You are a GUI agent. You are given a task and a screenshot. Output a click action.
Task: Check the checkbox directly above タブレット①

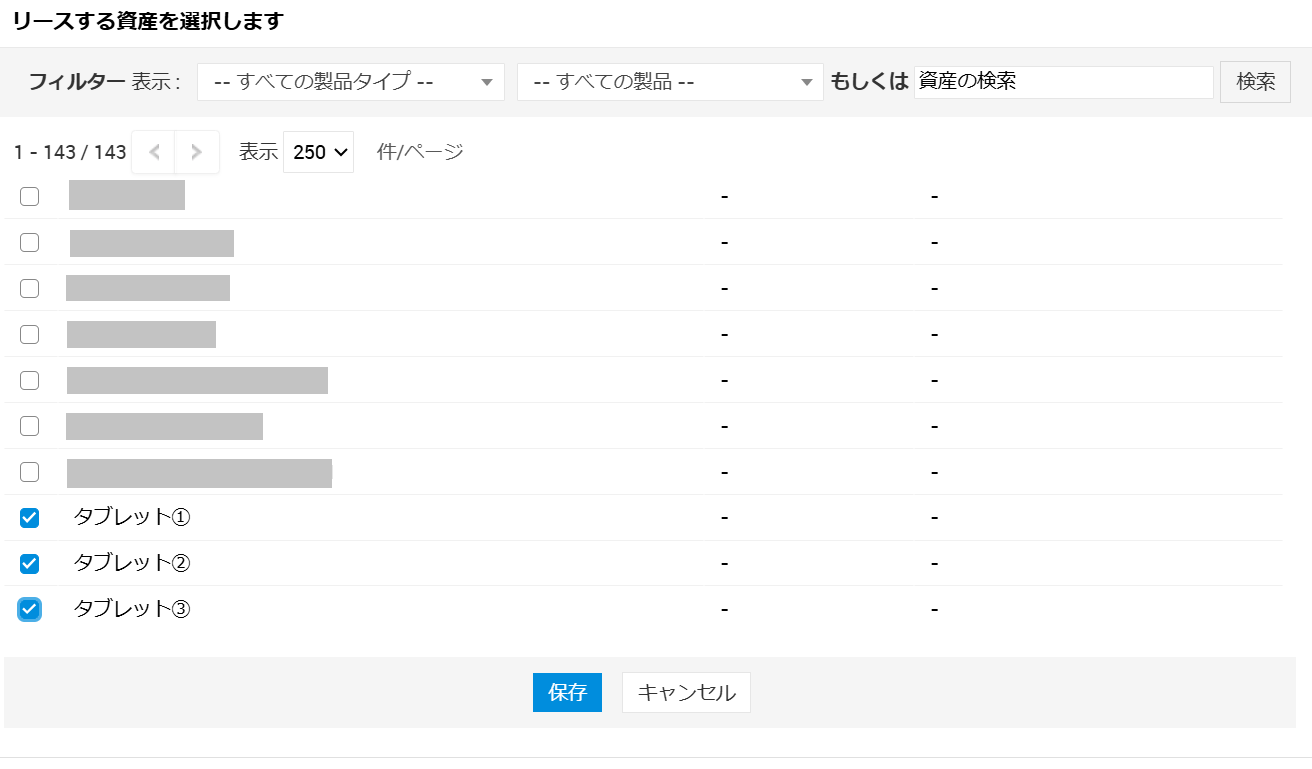(x=30, y=472)
